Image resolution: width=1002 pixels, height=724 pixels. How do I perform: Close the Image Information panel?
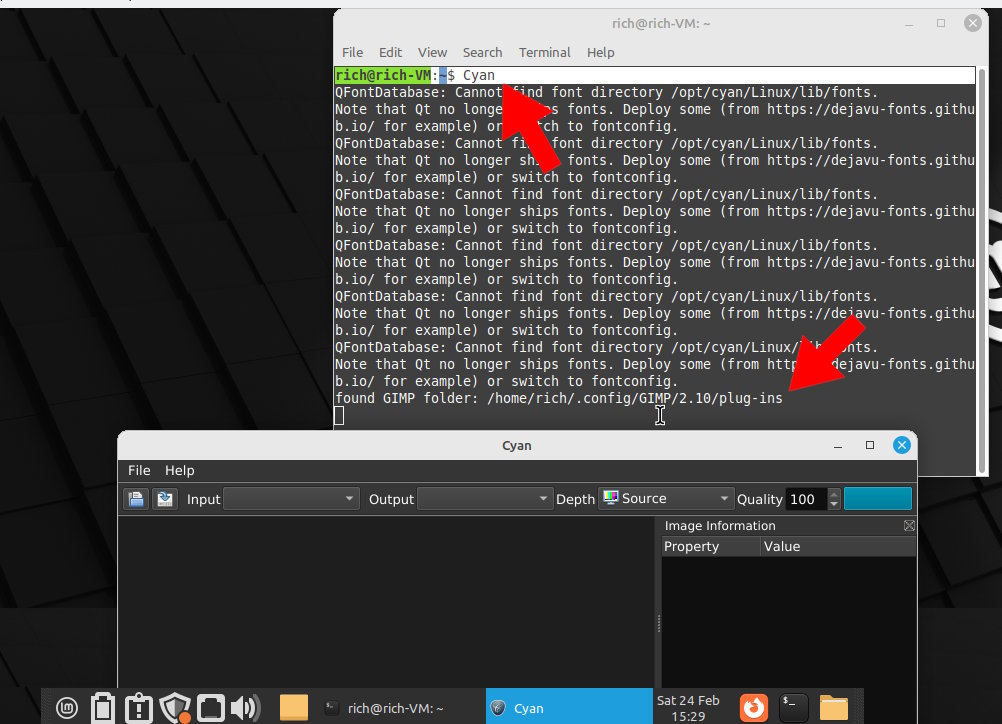click(909, 525)
